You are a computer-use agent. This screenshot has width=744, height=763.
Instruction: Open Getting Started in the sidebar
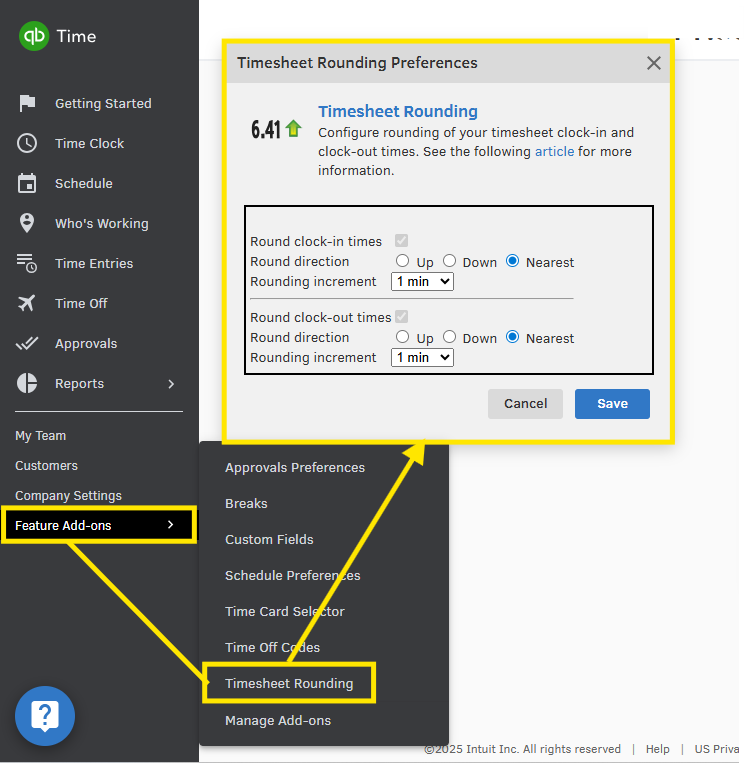tap(103, 104)
